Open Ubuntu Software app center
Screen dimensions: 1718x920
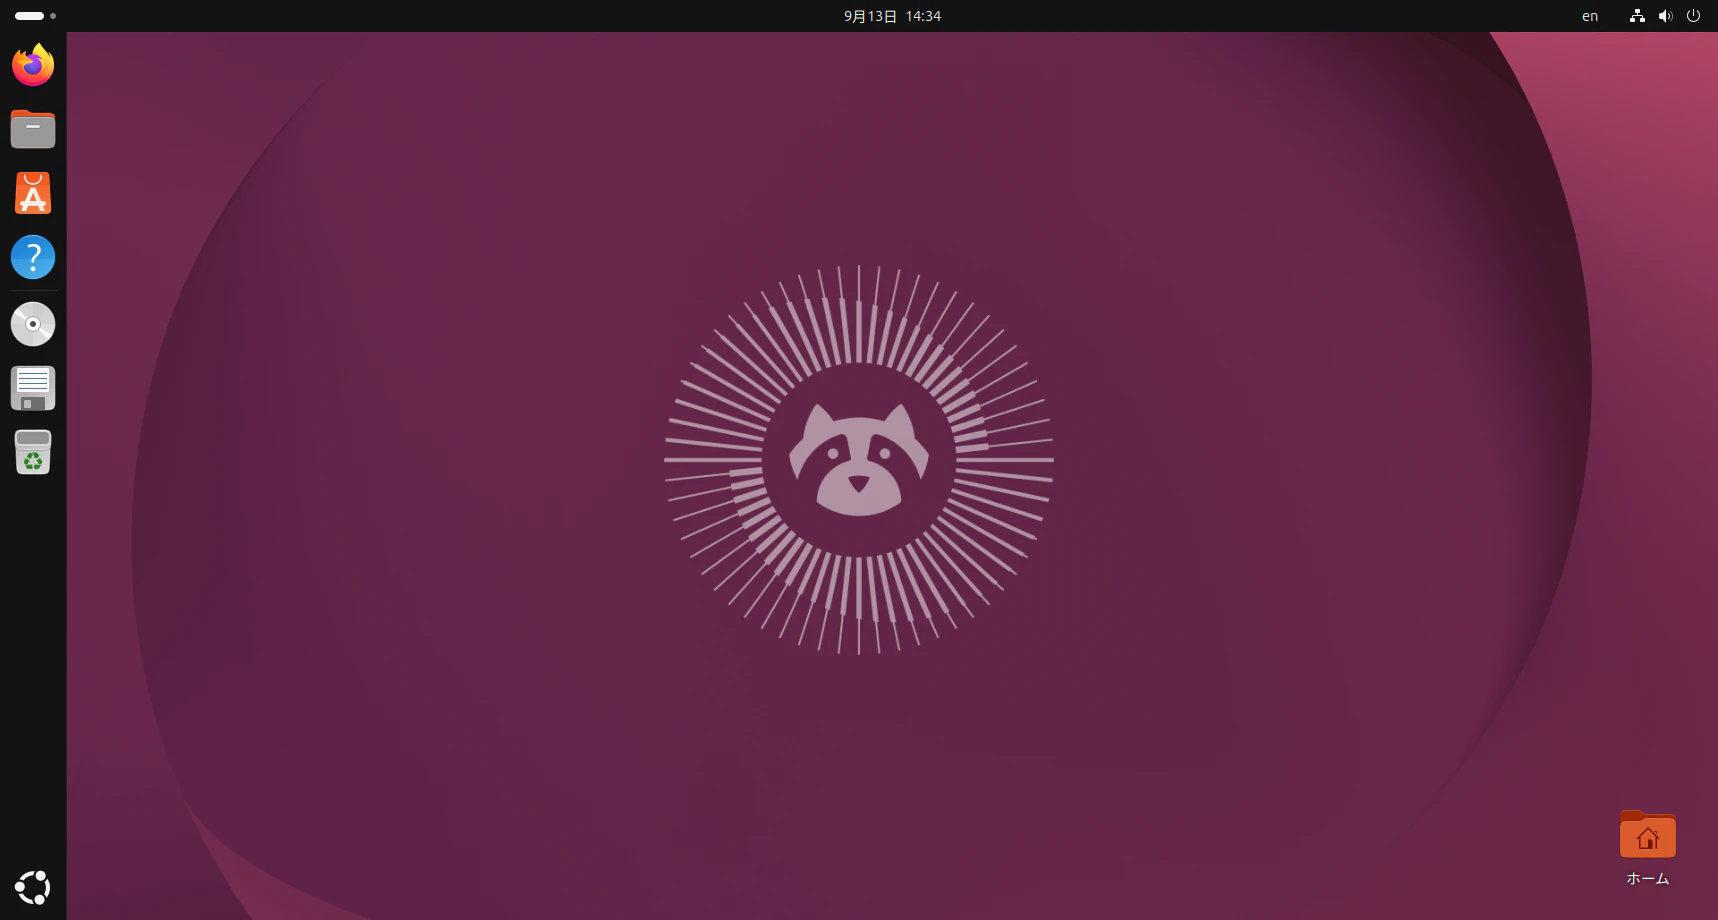coord(33,193)
